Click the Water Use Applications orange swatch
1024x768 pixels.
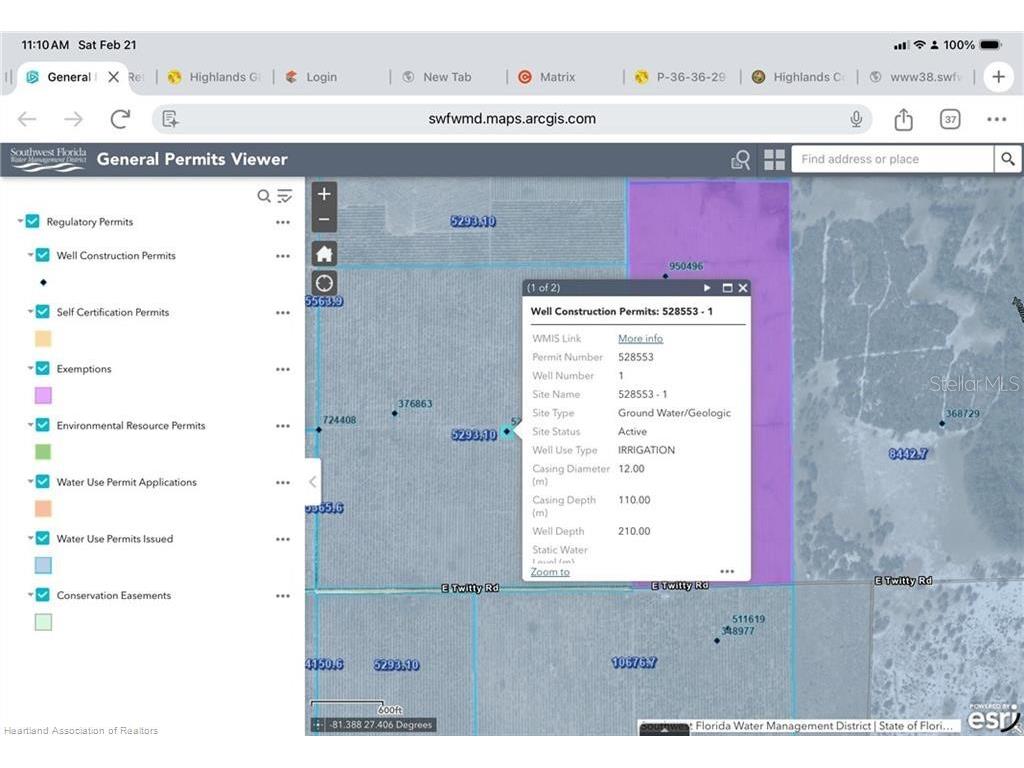(43, 508)
